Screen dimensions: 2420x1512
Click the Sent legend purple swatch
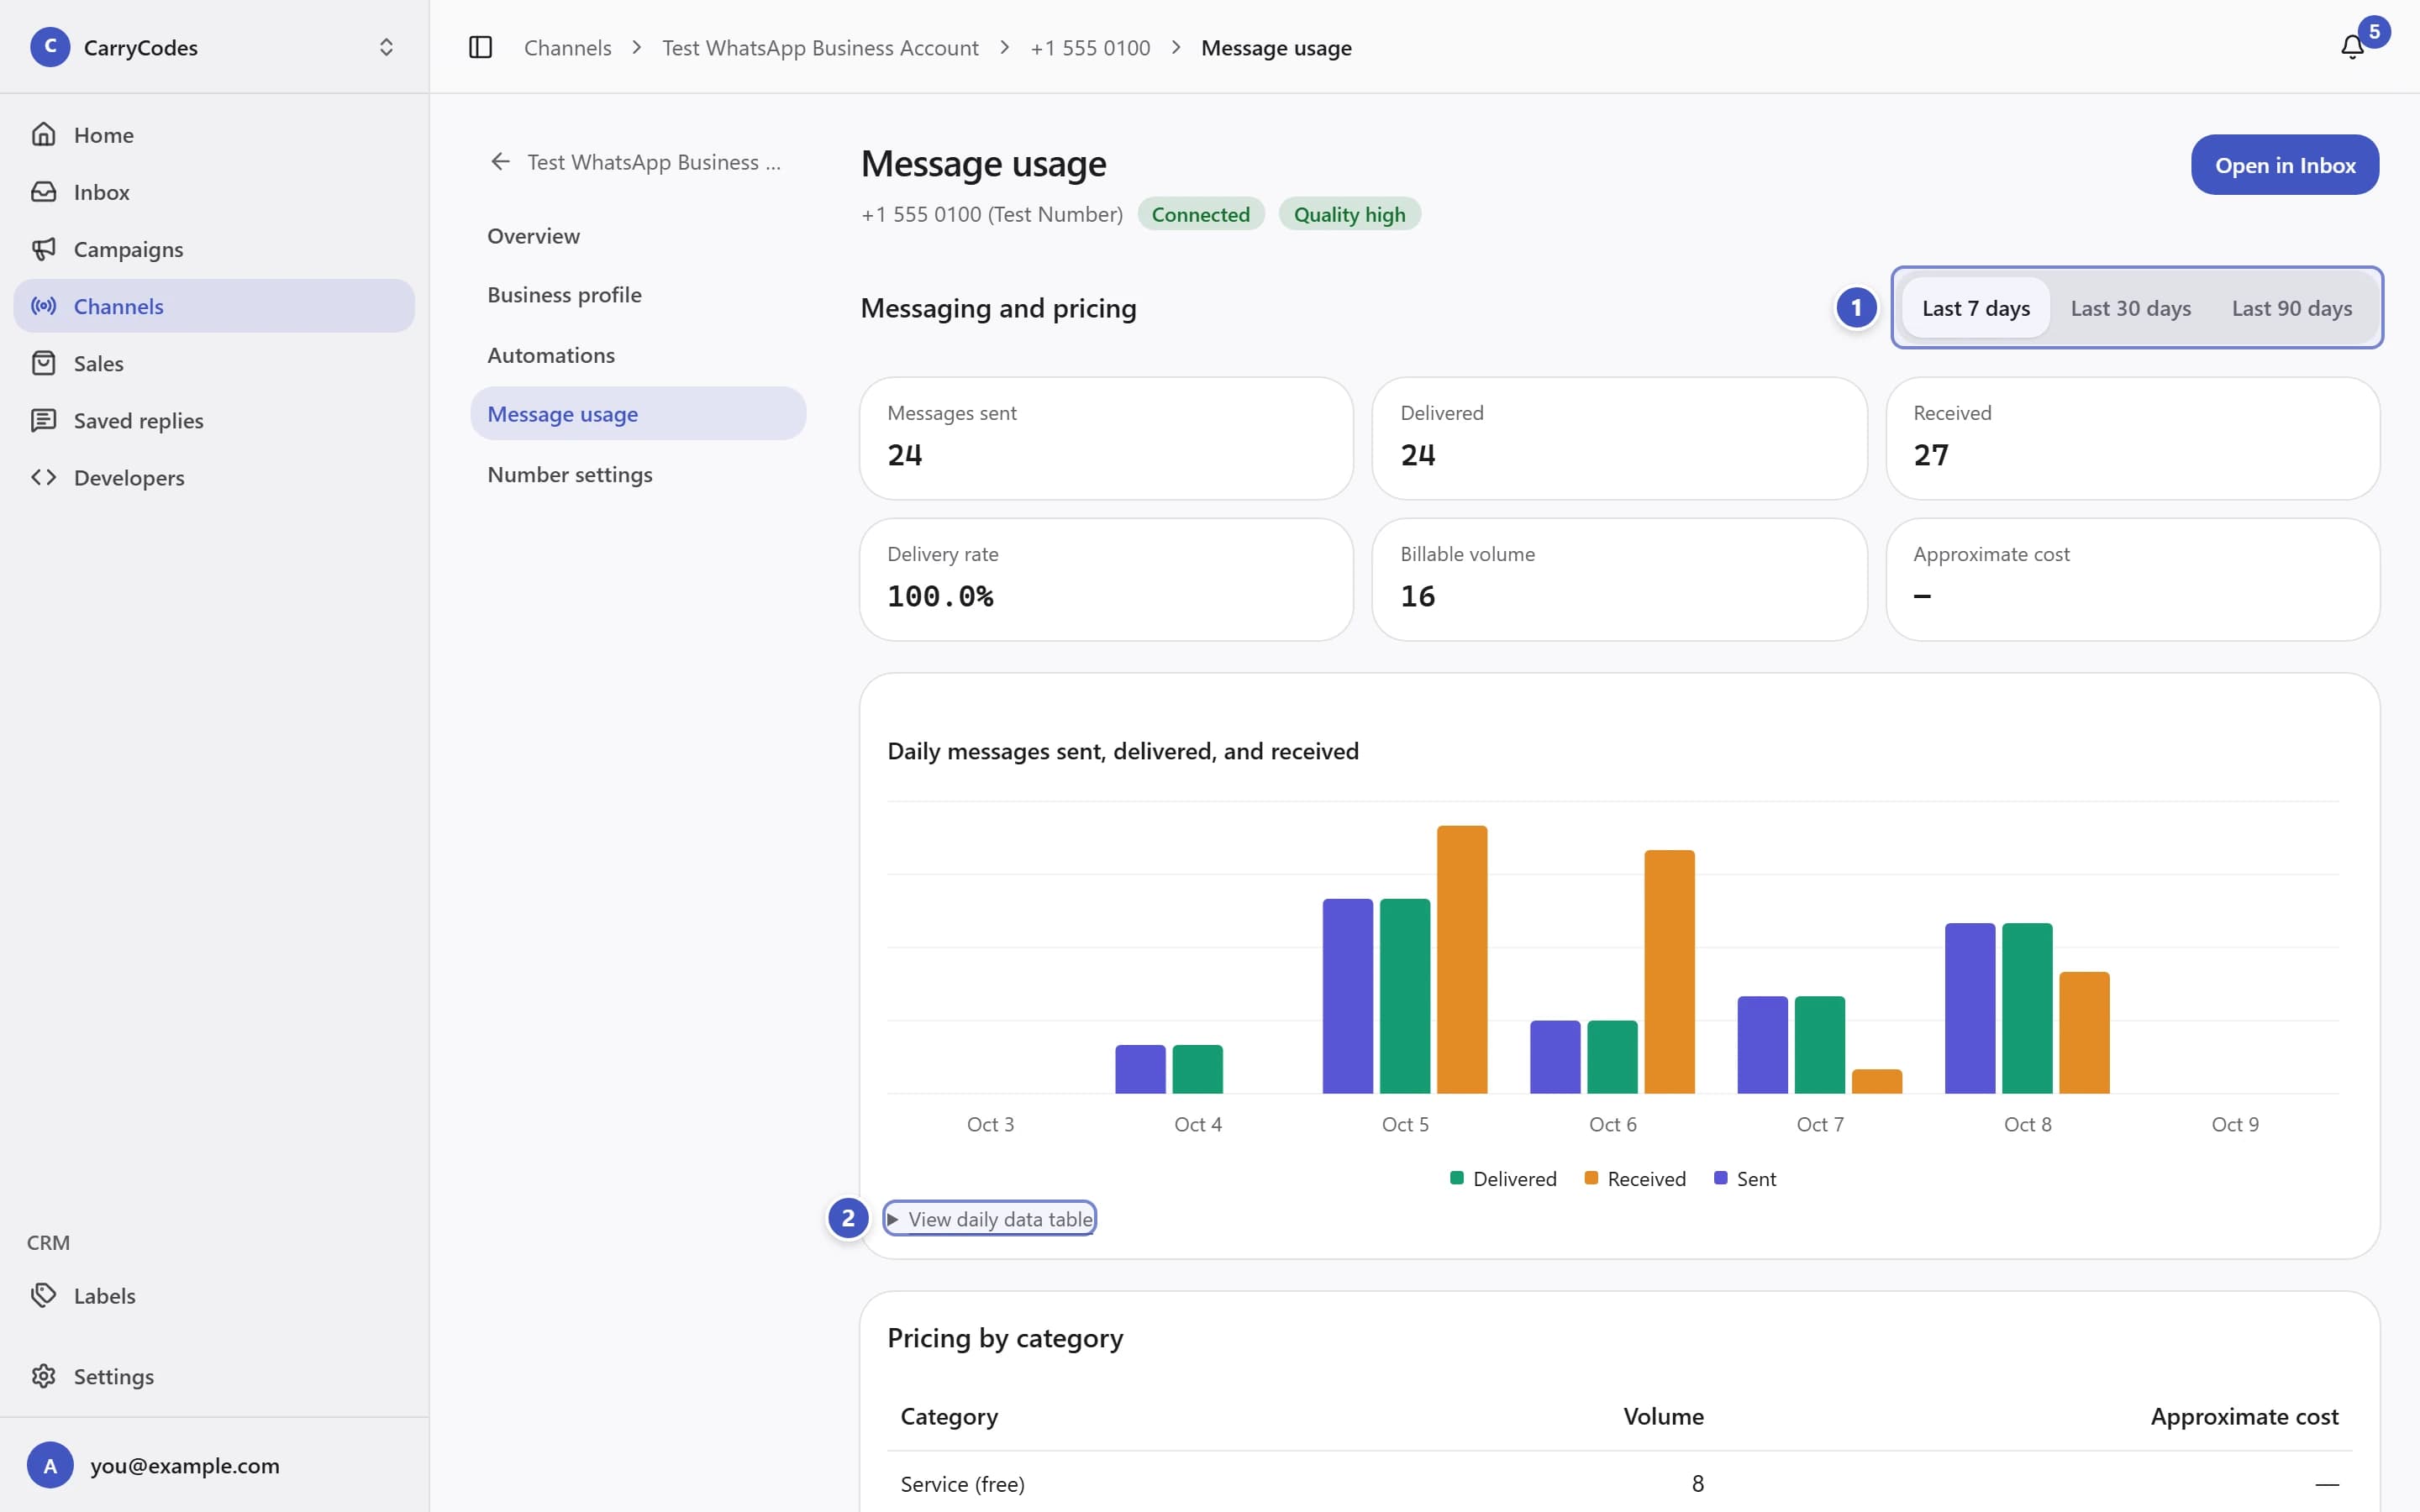[x=1720, y=1177]
